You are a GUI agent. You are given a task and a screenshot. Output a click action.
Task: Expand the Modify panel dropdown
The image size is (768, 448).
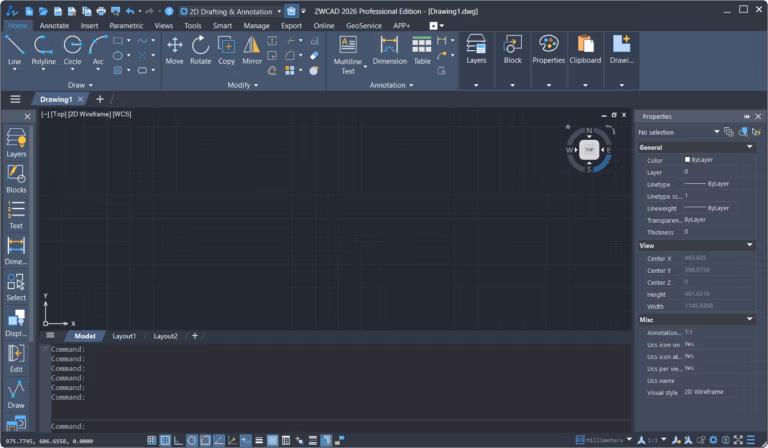[243, 85]
